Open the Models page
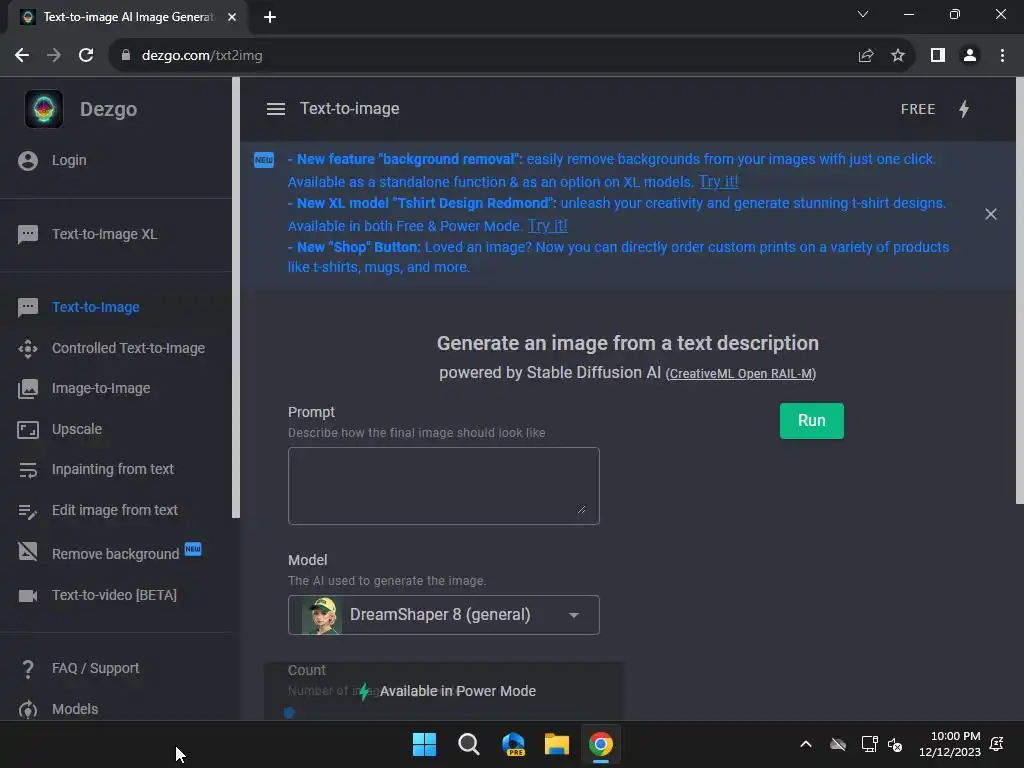The height and width of the screenshot is (768, 1024). click(x=74, y=709)
